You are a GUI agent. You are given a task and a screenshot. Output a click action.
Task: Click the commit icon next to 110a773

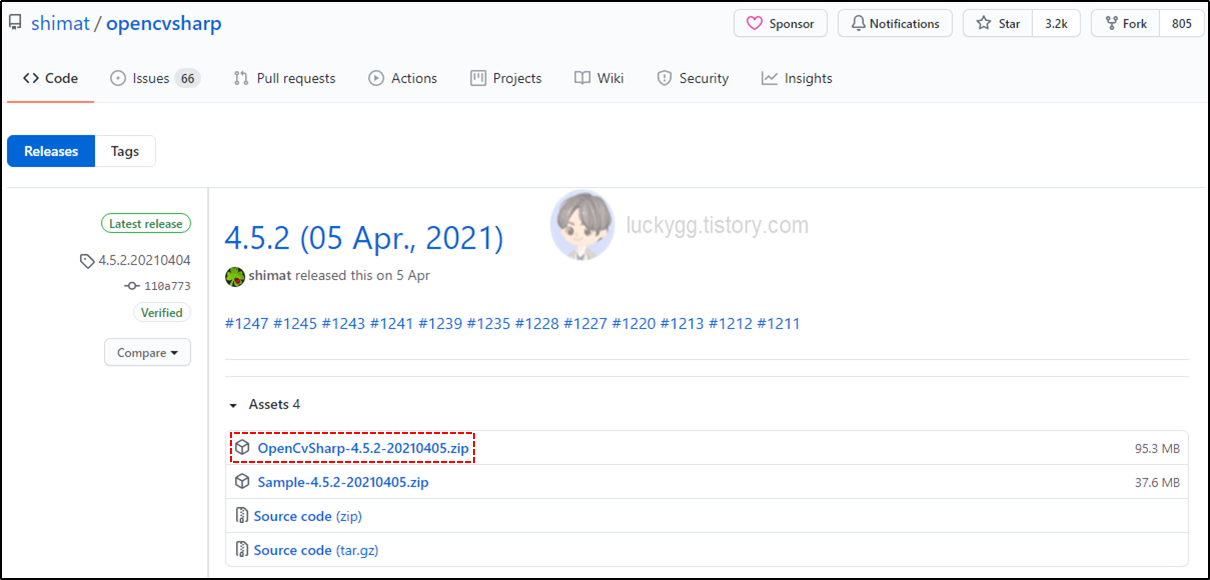pyautogui.click(x=130, y=285)
